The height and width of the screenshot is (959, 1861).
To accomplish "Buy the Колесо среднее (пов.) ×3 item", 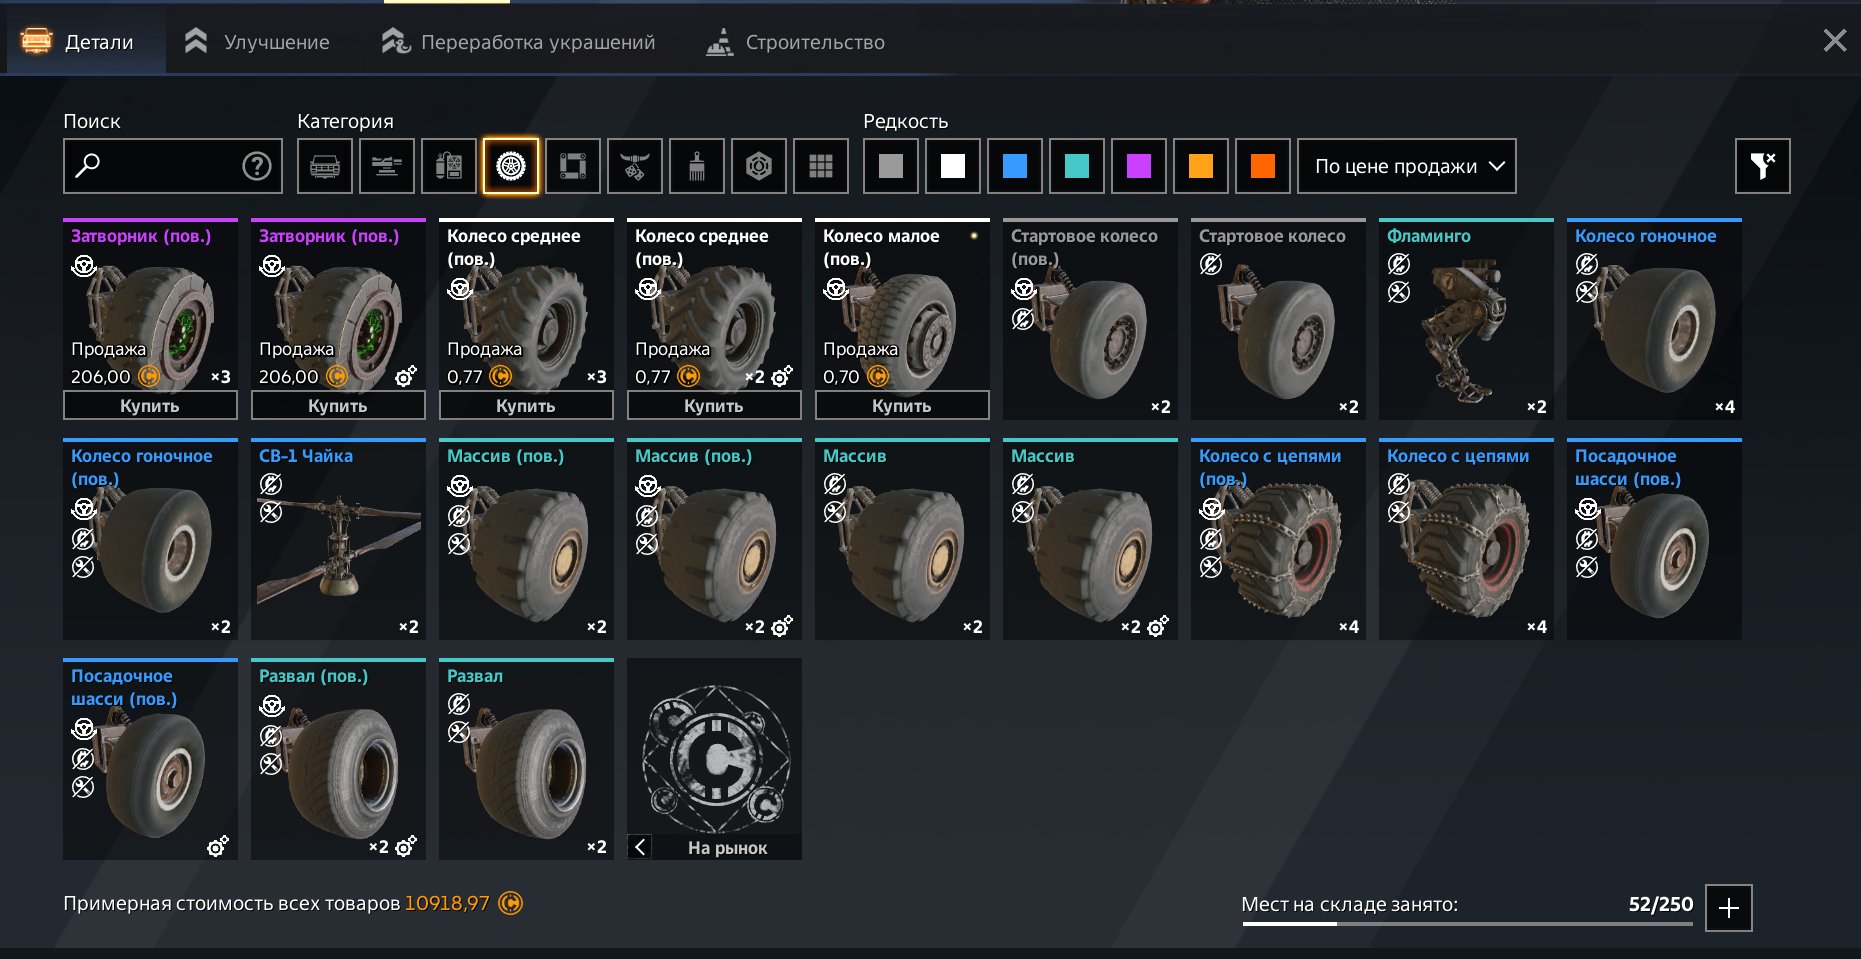I will [x=526, y=405].
